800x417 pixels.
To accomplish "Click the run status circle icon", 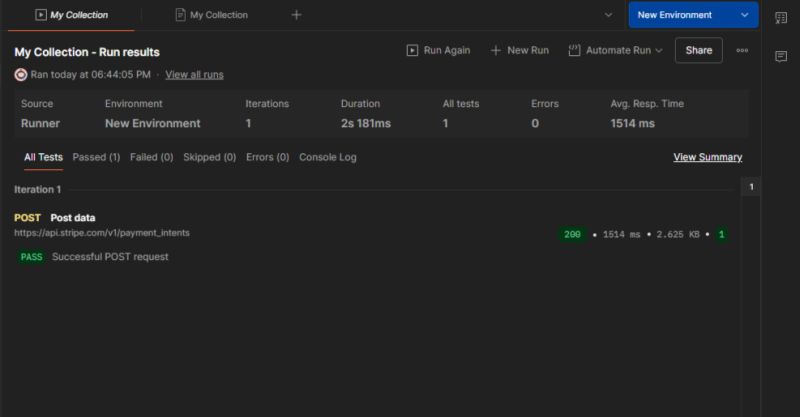I will click(20, 75).
